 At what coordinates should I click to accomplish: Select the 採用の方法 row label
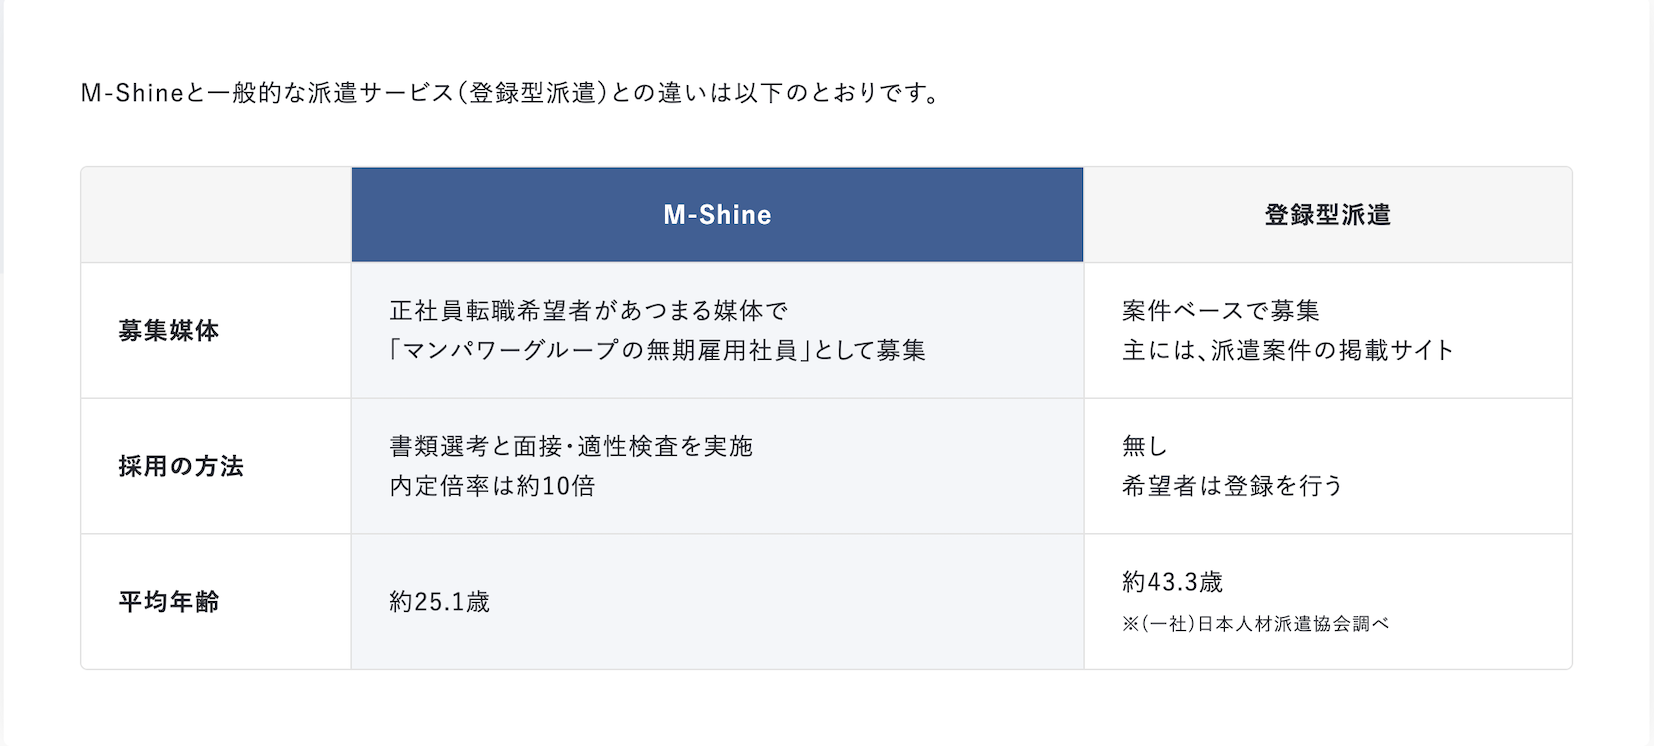pyautogui.click(x=181, y=467)
